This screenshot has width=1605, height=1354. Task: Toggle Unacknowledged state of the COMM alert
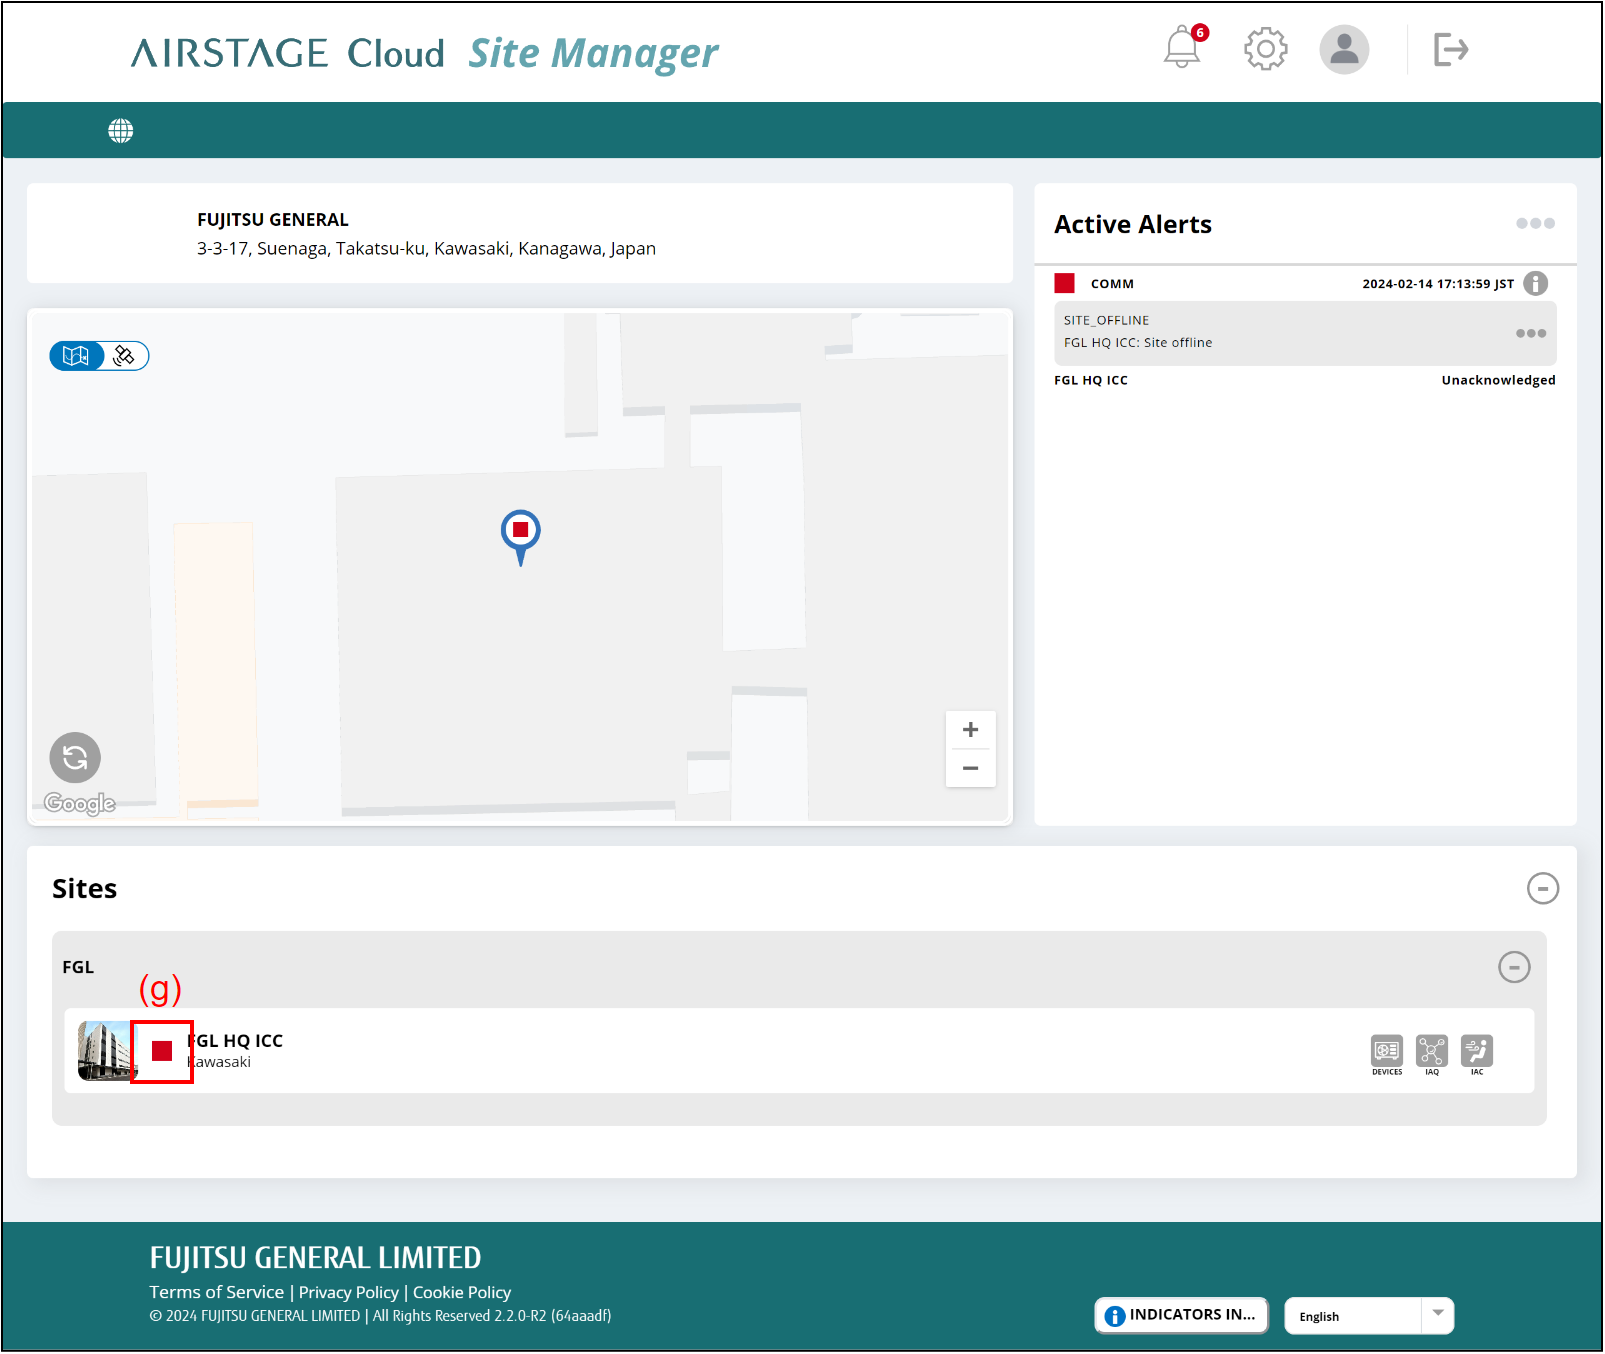(x=1497, y=380)
